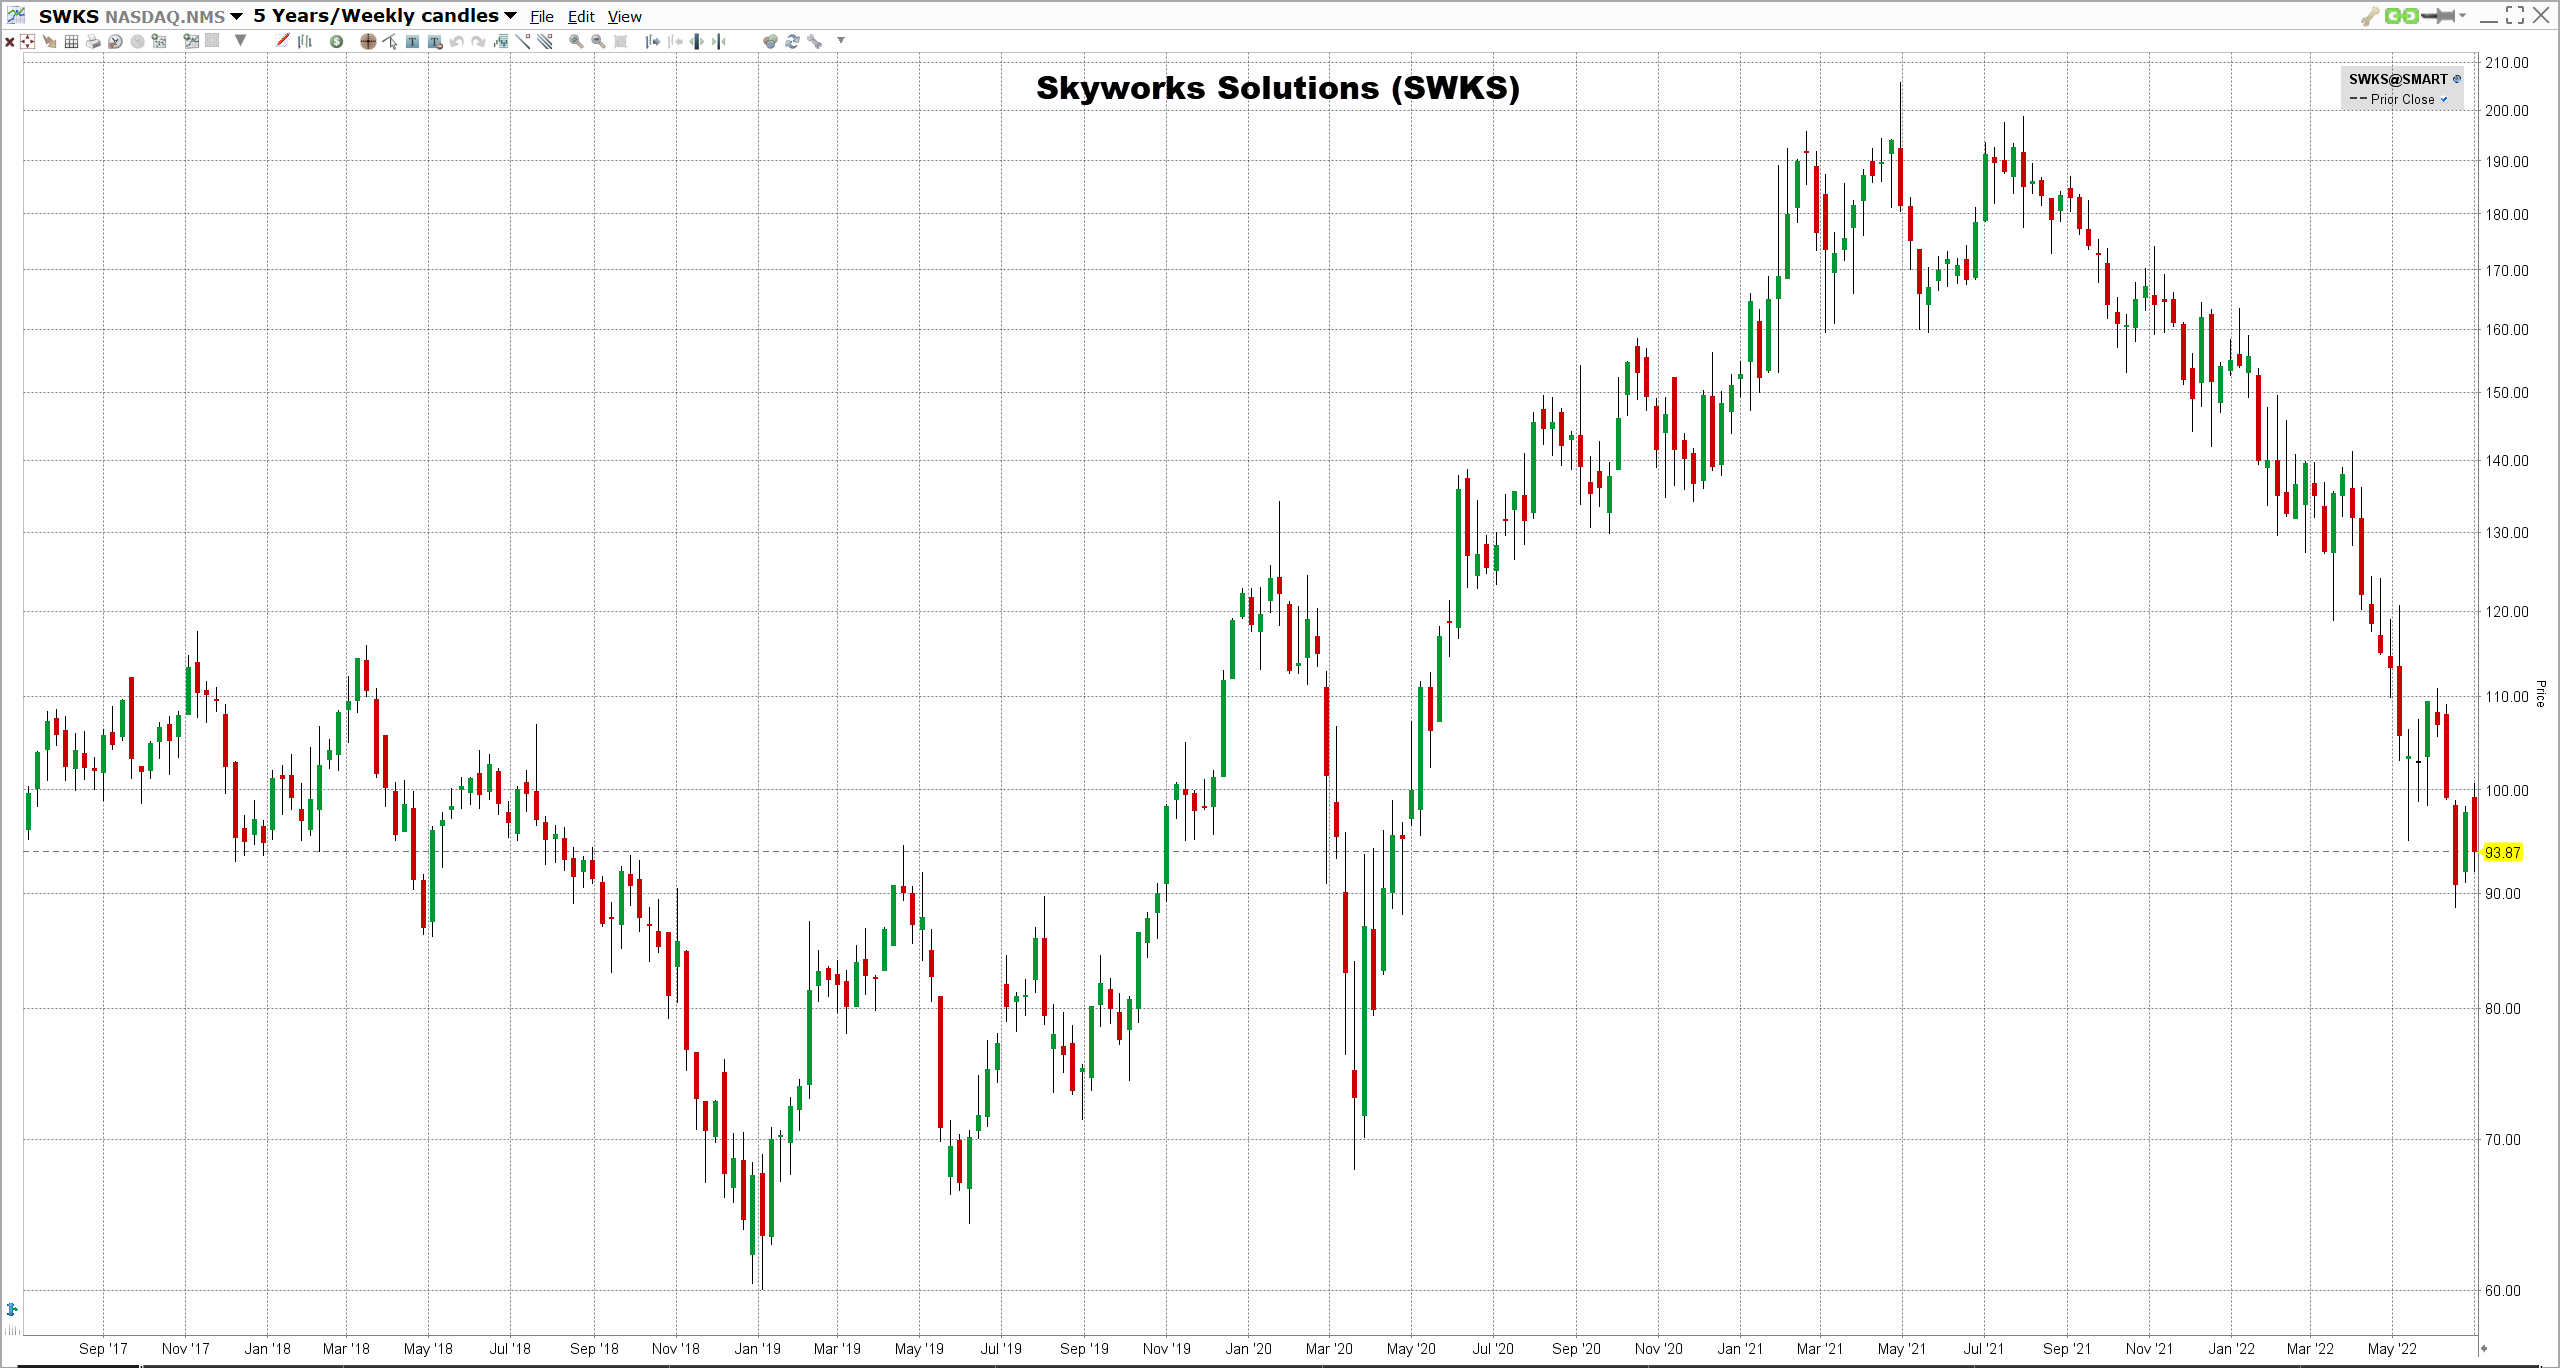The image size is (2560, 1368).
Task: Select the T text annotation tool
Action: coord(412,41)
